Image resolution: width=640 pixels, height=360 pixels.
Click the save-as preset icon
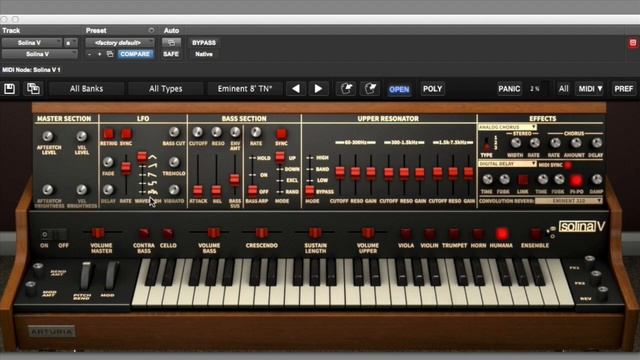click(x=33, y=89)
